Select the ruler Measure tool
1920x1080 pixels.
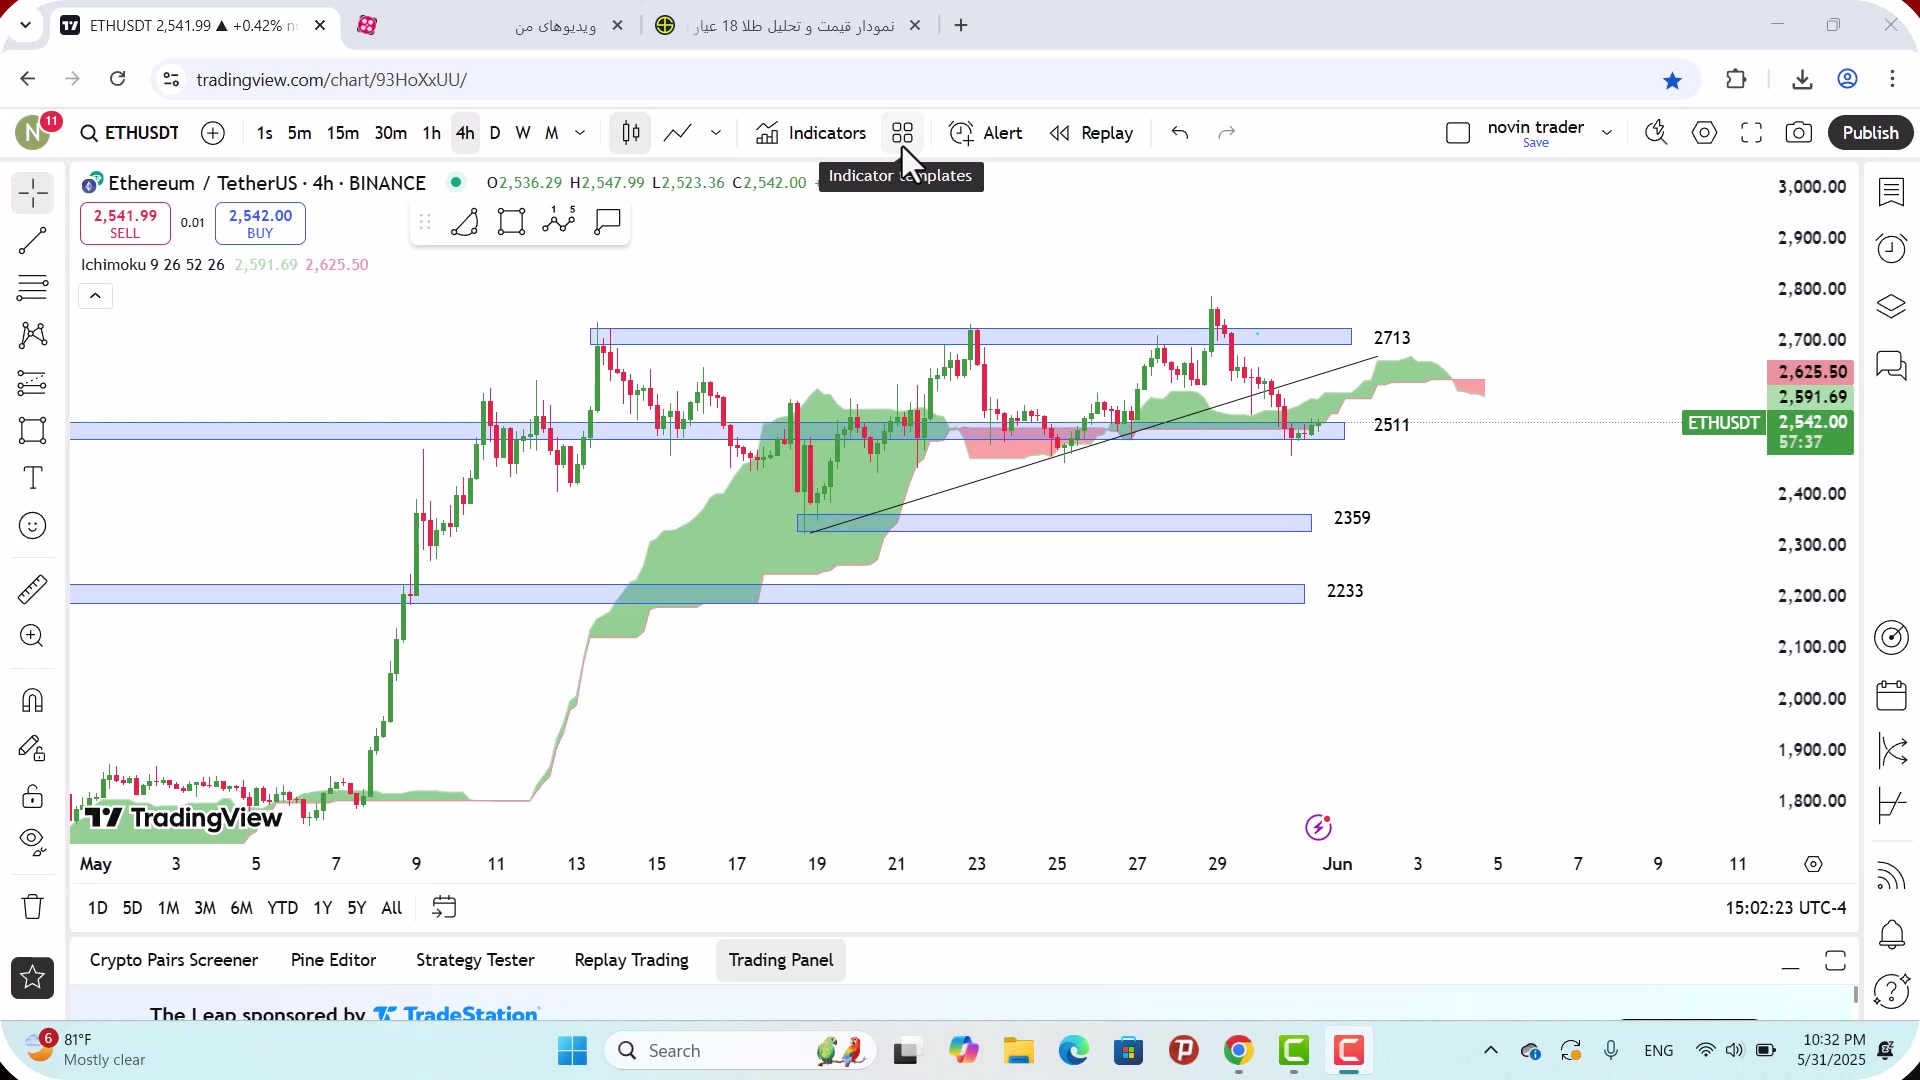click(x=32, y=589)
